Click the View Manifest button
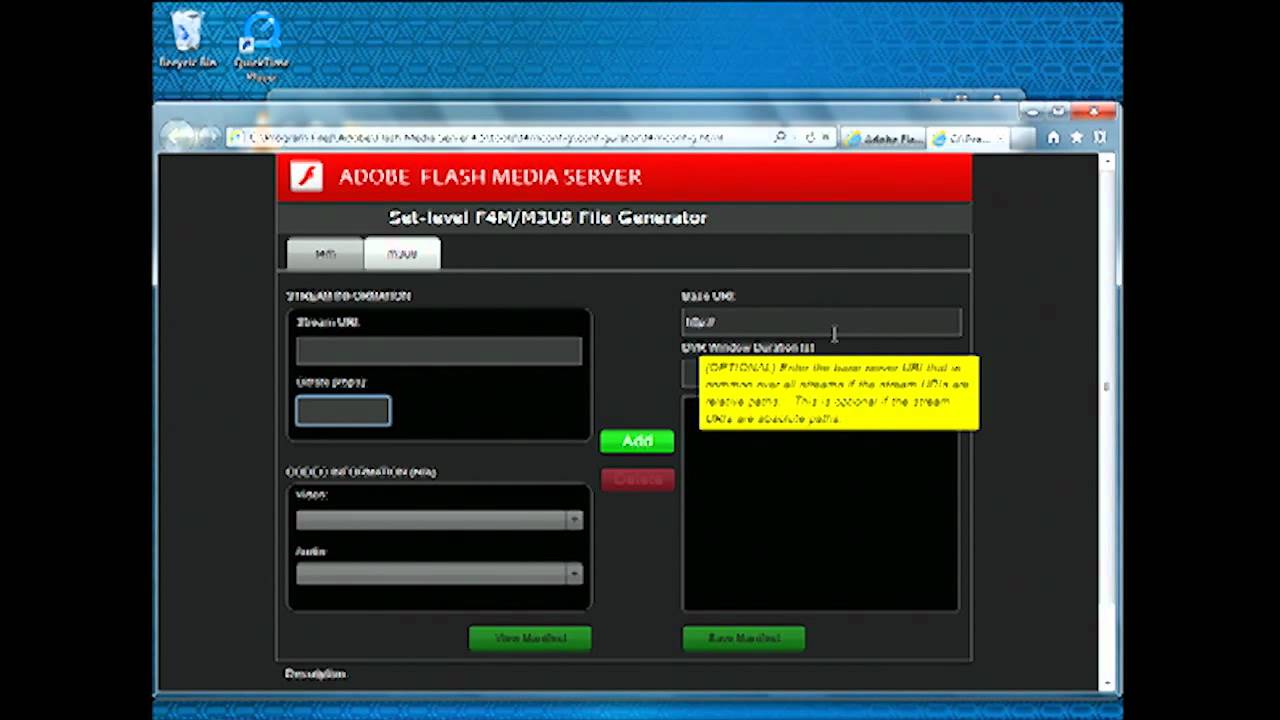Image resolution: width=1280 pixels, height=720 pixels. point(530,638)
